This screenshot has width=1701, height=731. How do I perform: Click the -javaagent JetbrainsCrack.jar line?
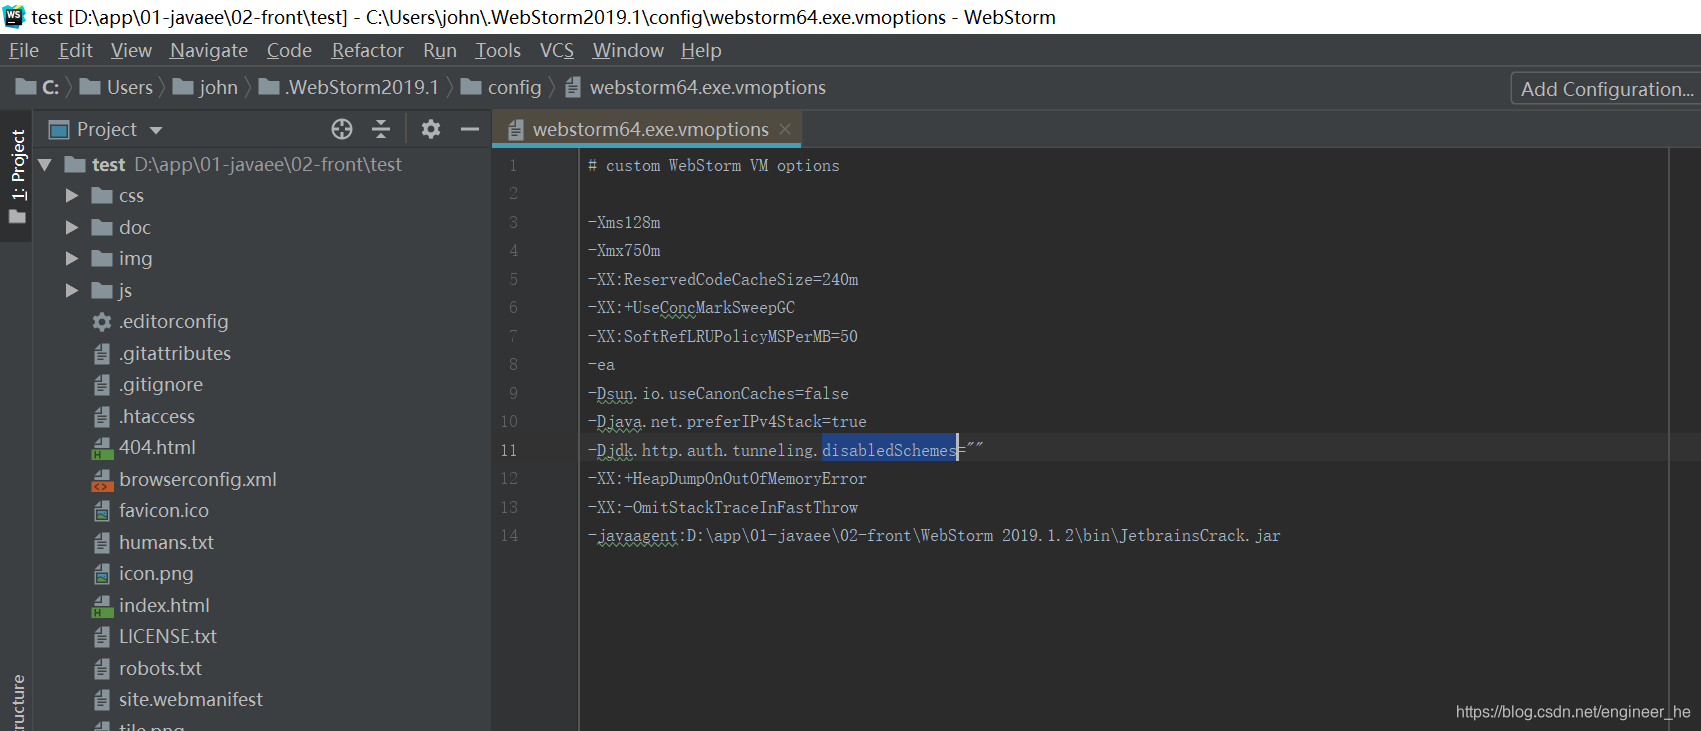tap(934, 536)
